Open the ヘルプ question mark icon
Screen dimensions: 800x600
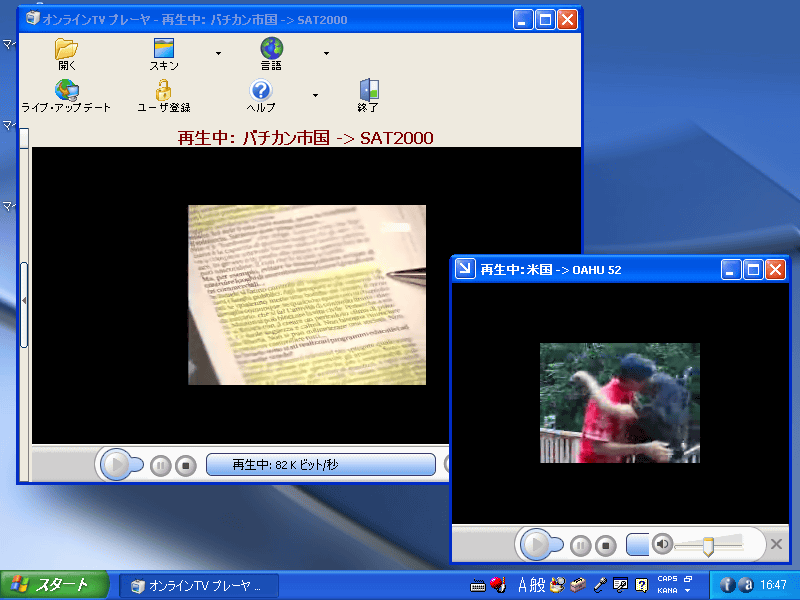point(261,90)
